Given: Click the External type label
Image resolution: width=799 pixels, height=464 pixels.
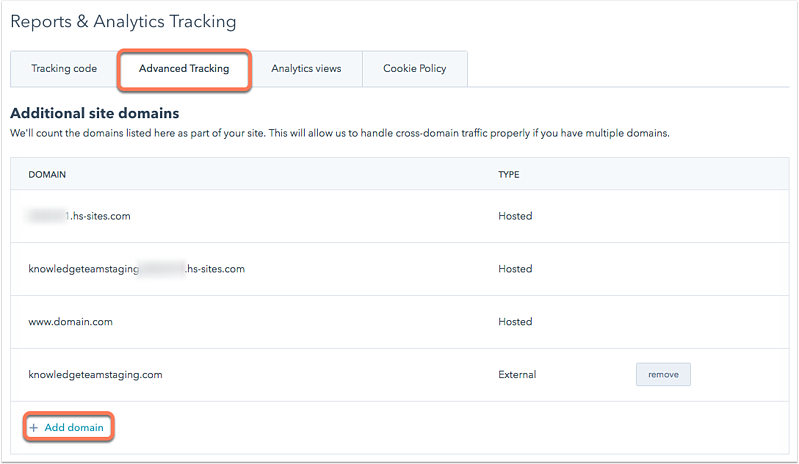Looking at the screenshot, I should [x=517, y=375].
